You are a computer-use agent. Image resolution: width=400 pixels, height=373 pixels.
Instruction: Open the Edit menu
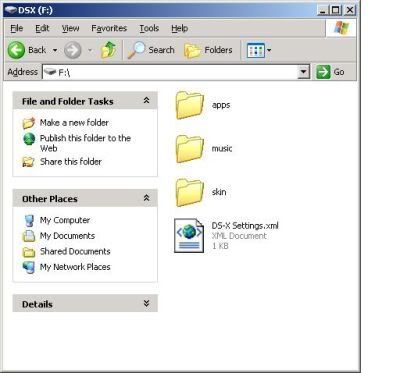[x=42, y=28]
